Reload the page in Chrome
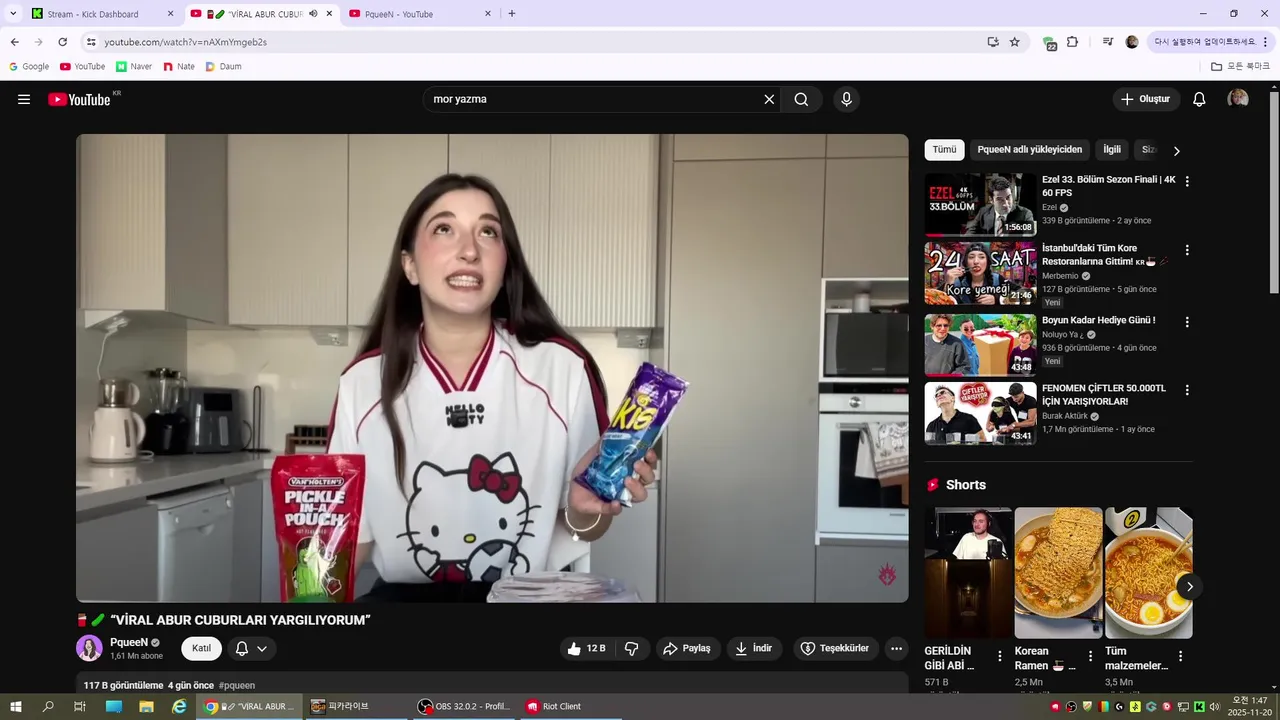Screen dimensions: 1280x720 coord(62,42)
